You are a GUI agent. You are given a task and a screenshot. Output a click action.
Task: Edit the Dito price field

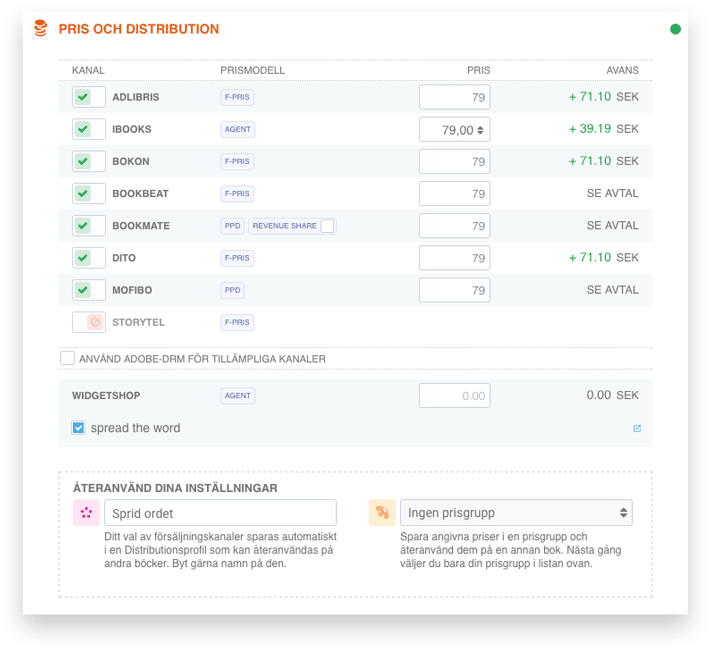455,258
